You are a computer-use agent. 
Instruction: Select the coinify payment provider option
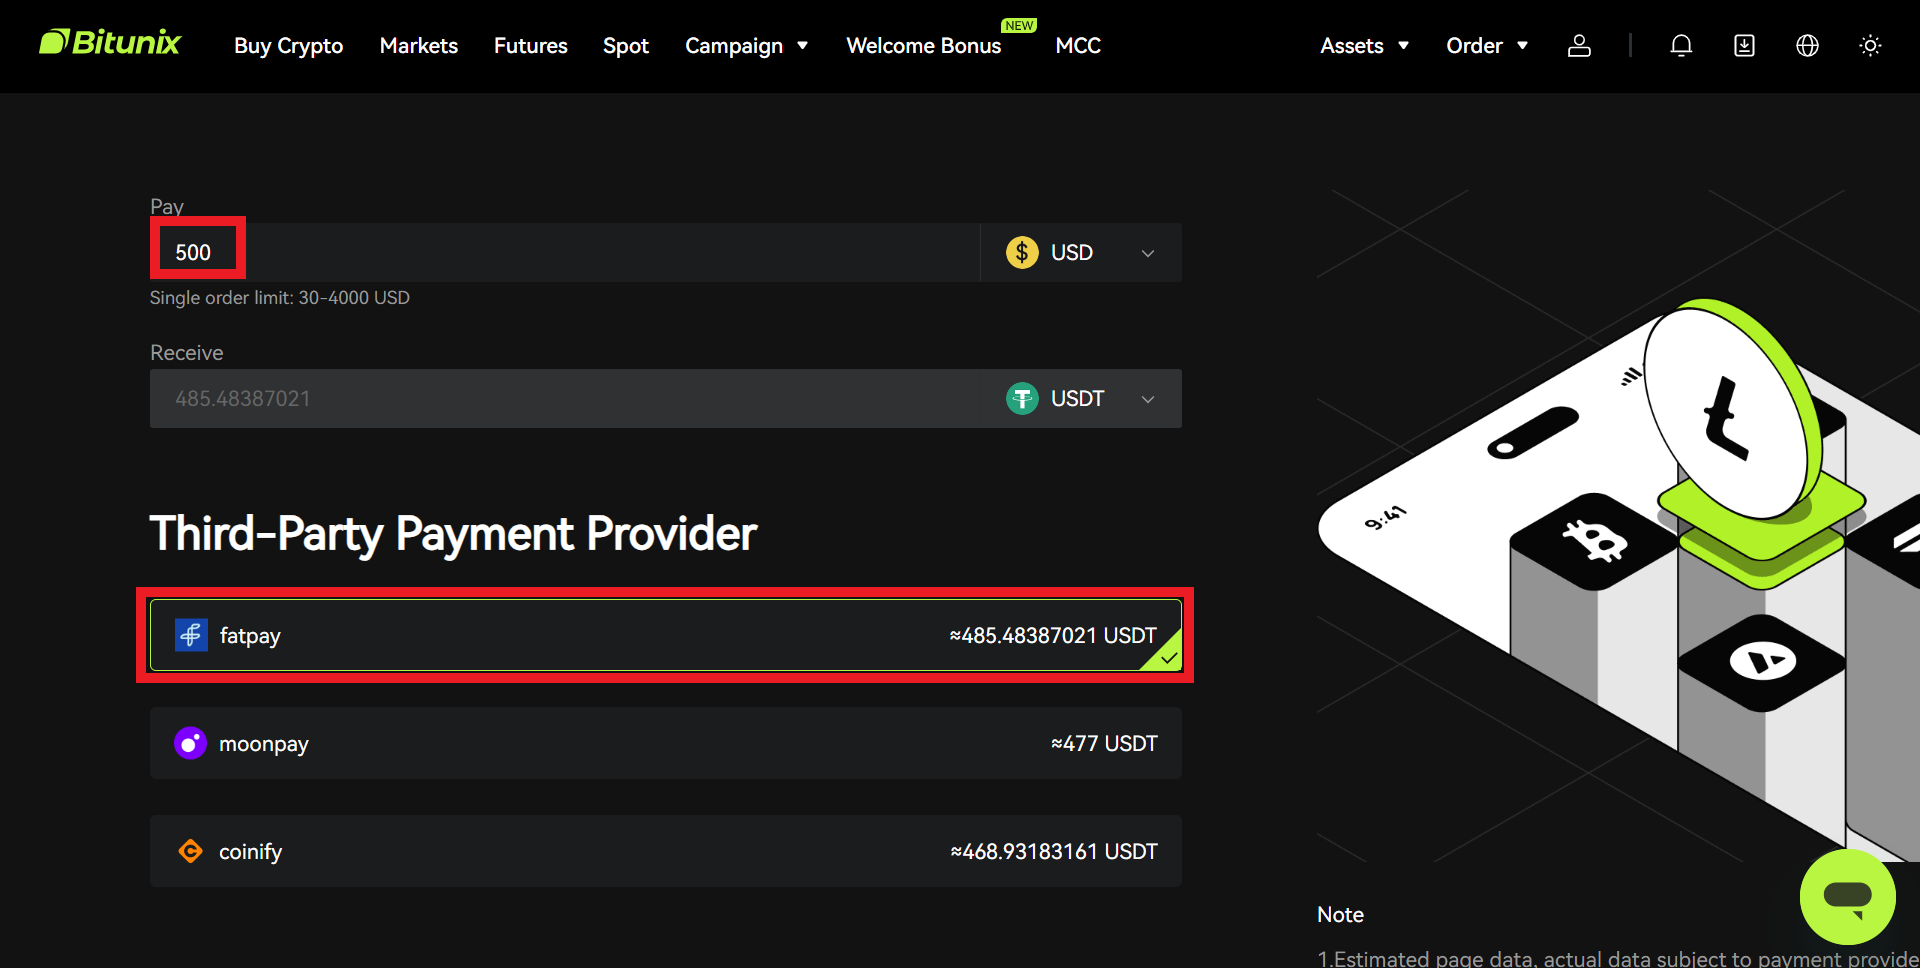point(666,851)
